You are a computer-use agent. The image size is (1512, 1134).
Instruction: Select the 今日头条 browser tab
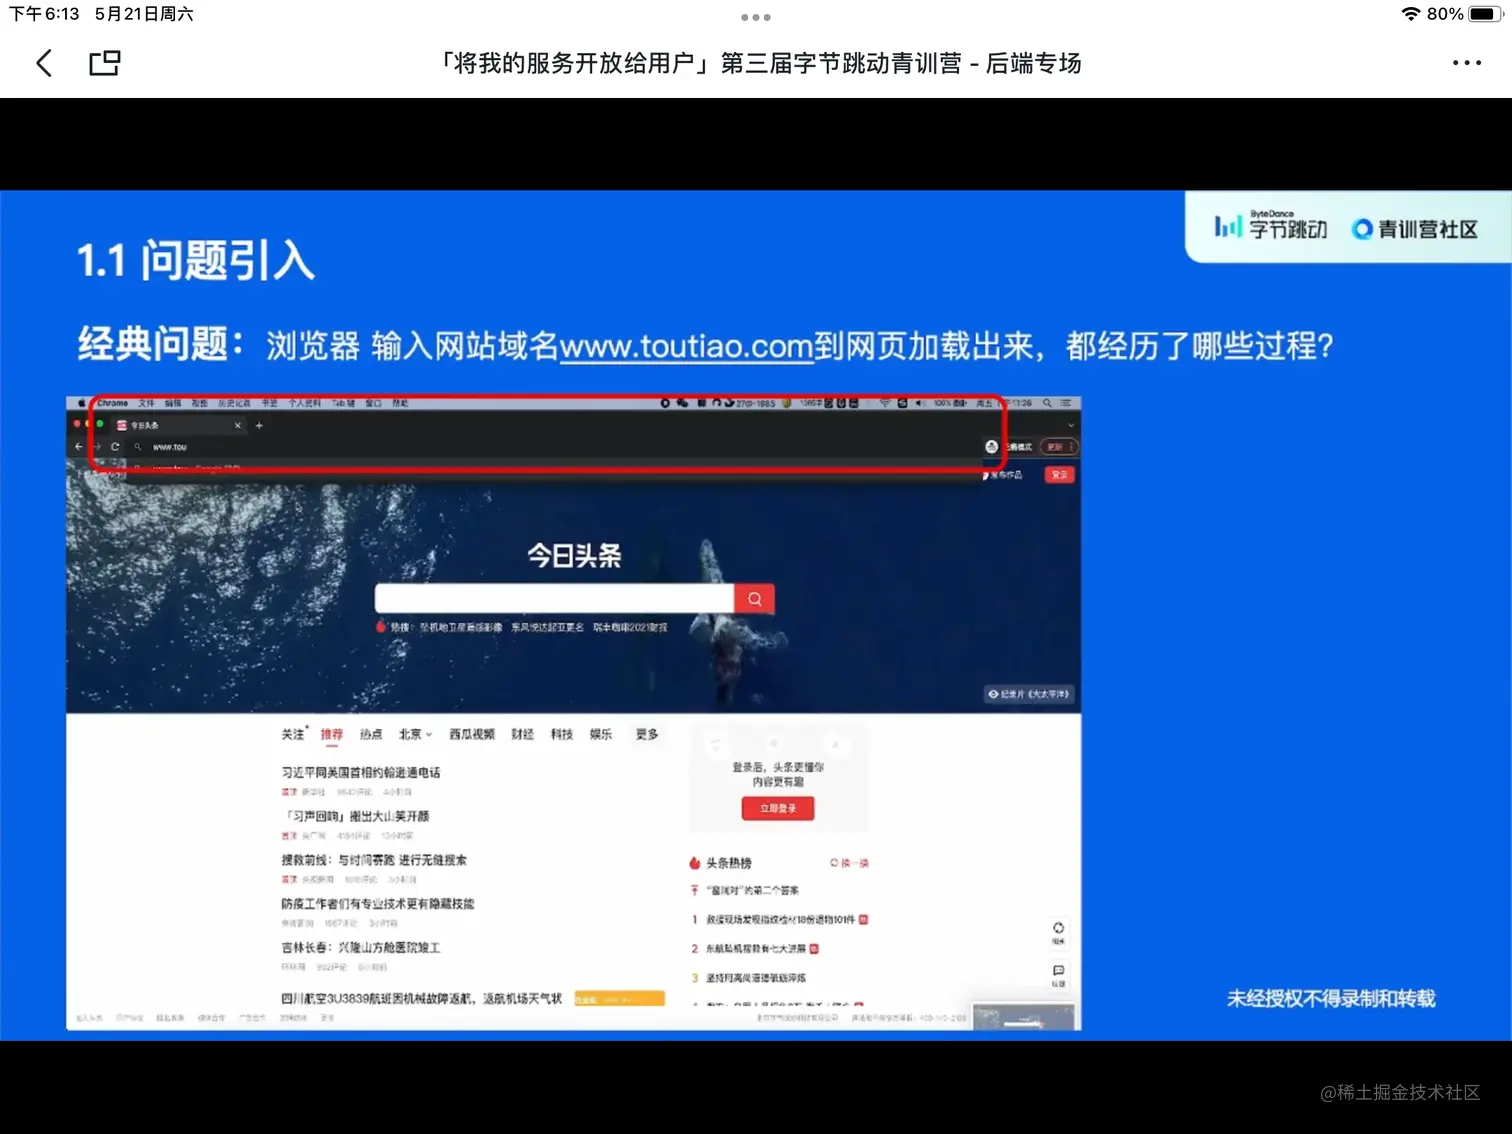click(178, 425)
